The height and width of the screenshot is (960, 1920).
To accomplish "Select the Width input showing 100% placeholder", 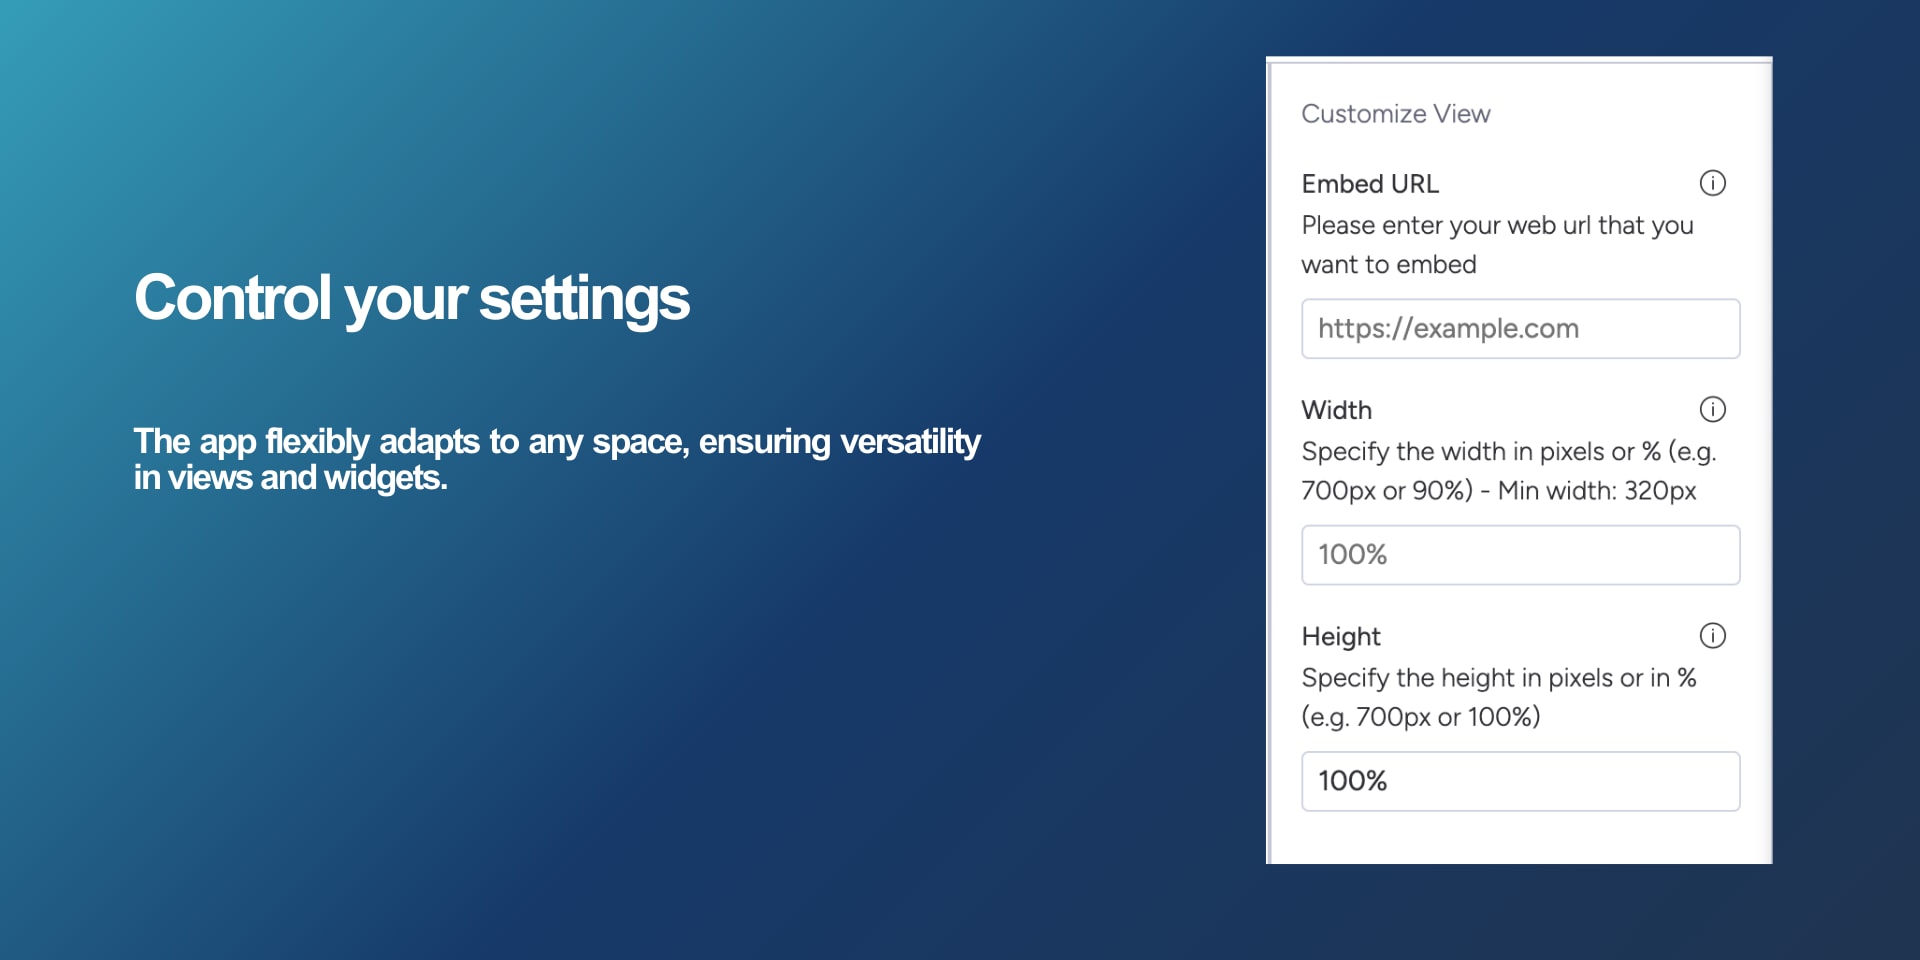I will [1520, 555].
